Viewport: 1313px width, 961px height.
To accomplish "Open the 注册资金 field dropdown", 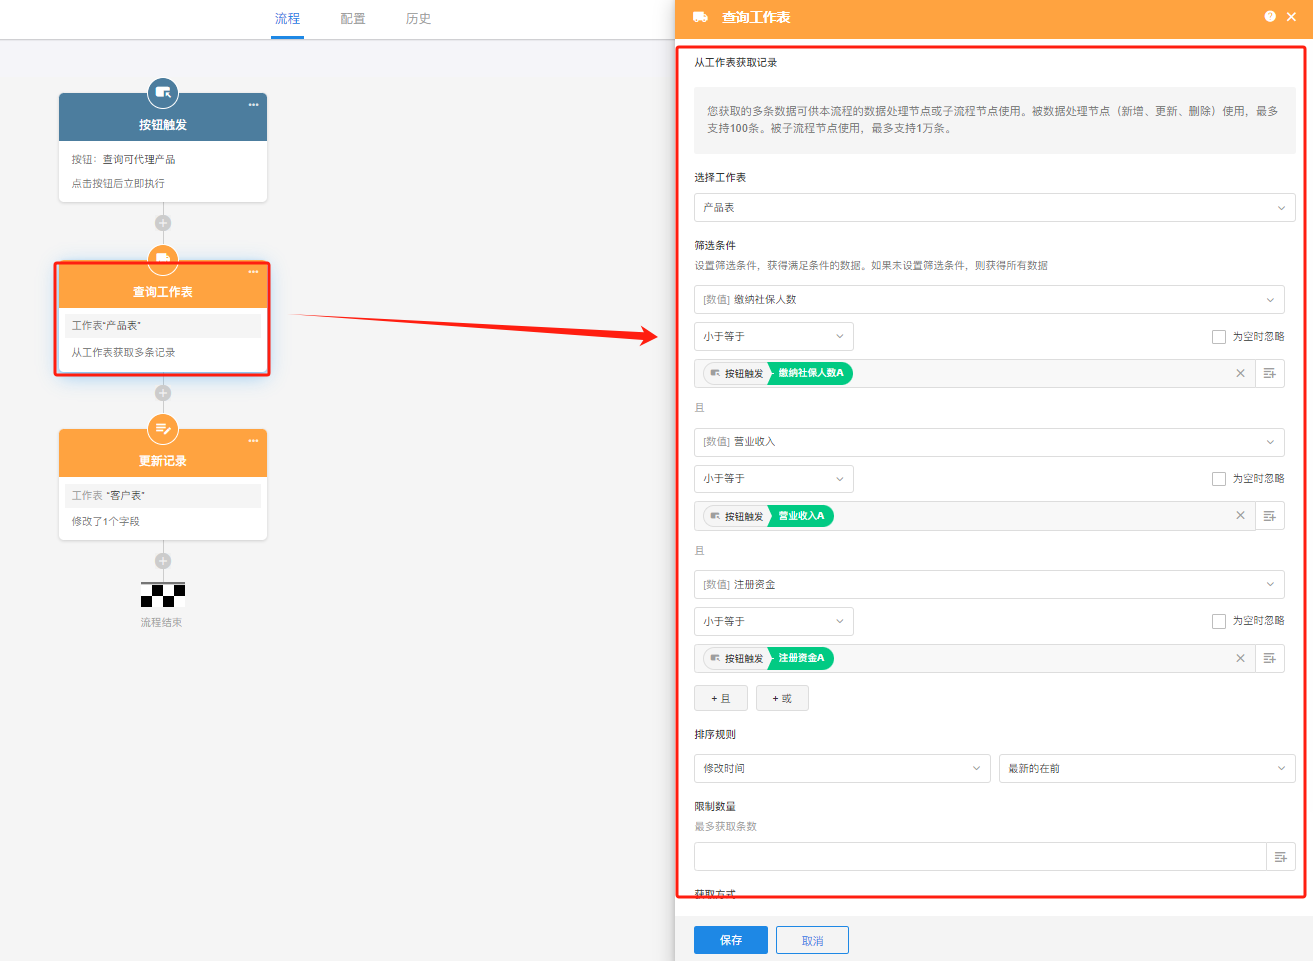I will point(989,585).
